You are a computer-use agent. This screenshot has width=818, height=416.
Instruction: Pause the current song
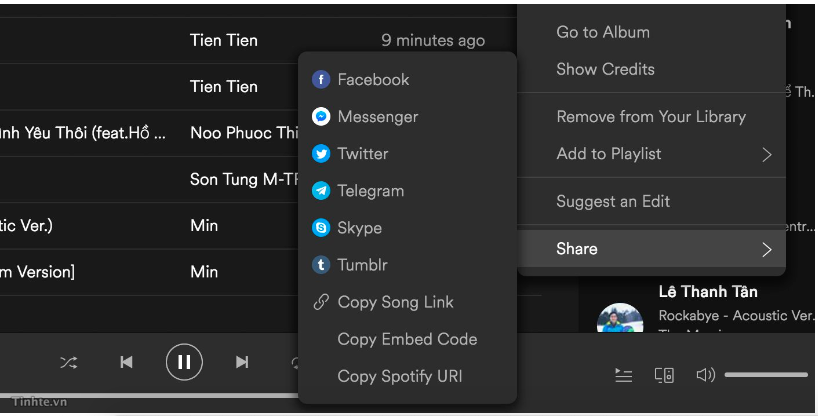pyautogui.click(x=184, y=362)
